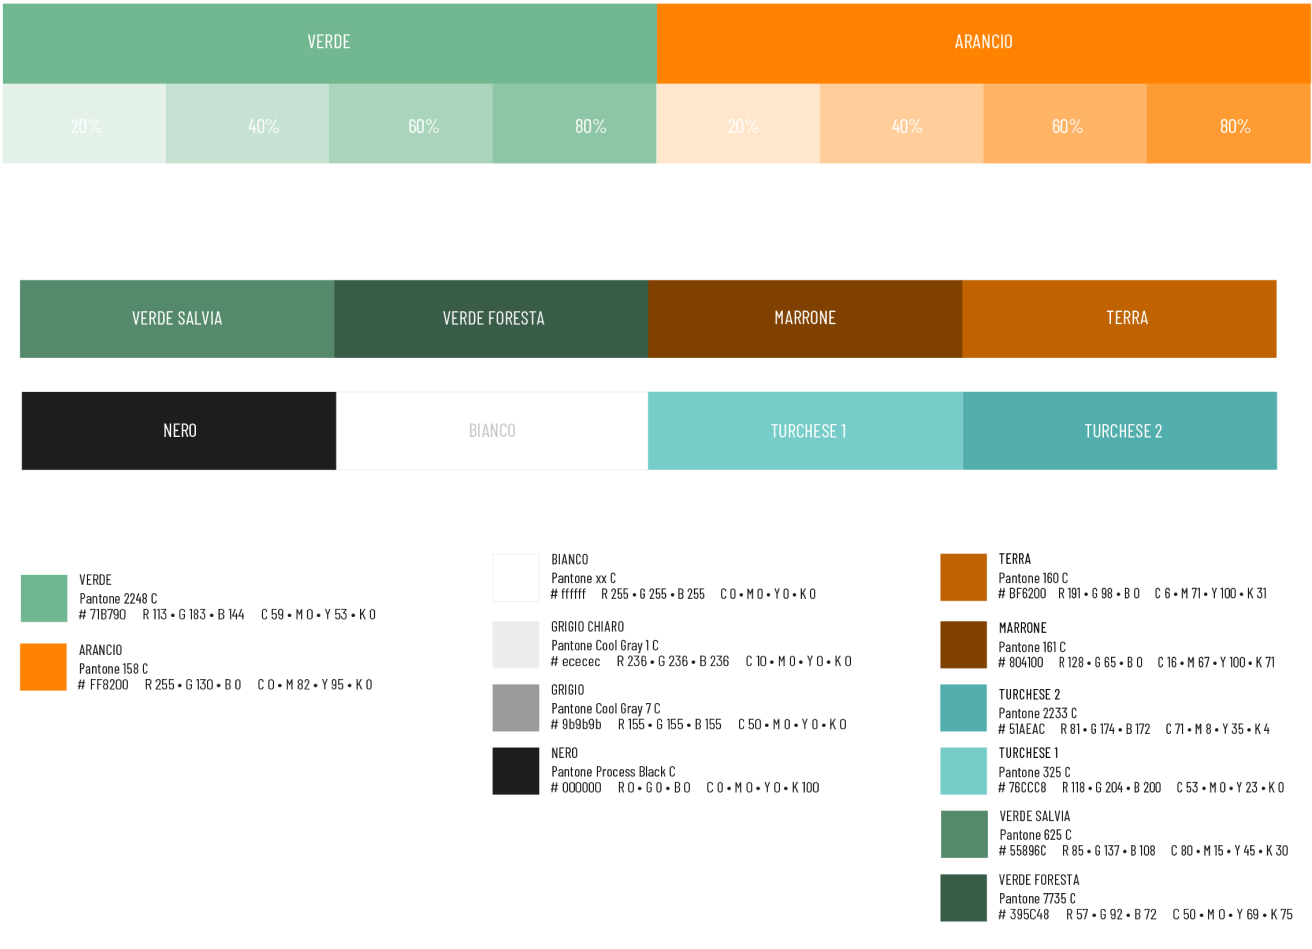Screen dimensions: 1312x949
Task: Pick the orange 80% tint swatch
Action: point(1228,124)
